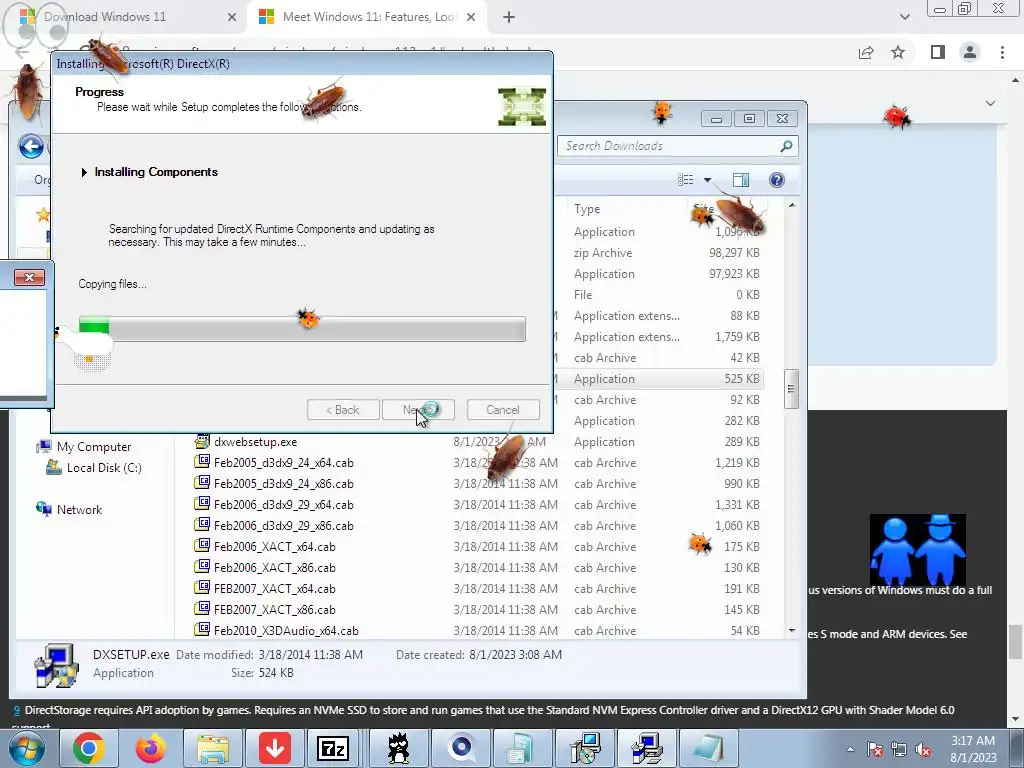The width and height of the screenshot is (1024, 768).
Task: Select the Meet Windows 11 tab
Action: click(368, 17)
